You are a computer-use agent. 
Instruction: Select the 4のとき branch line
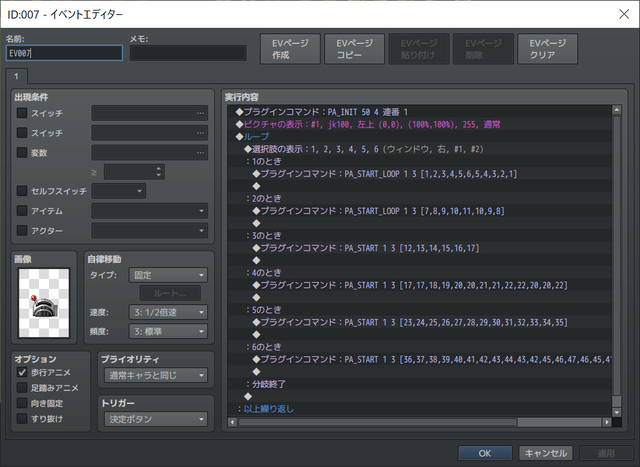[x=420, y=273]
